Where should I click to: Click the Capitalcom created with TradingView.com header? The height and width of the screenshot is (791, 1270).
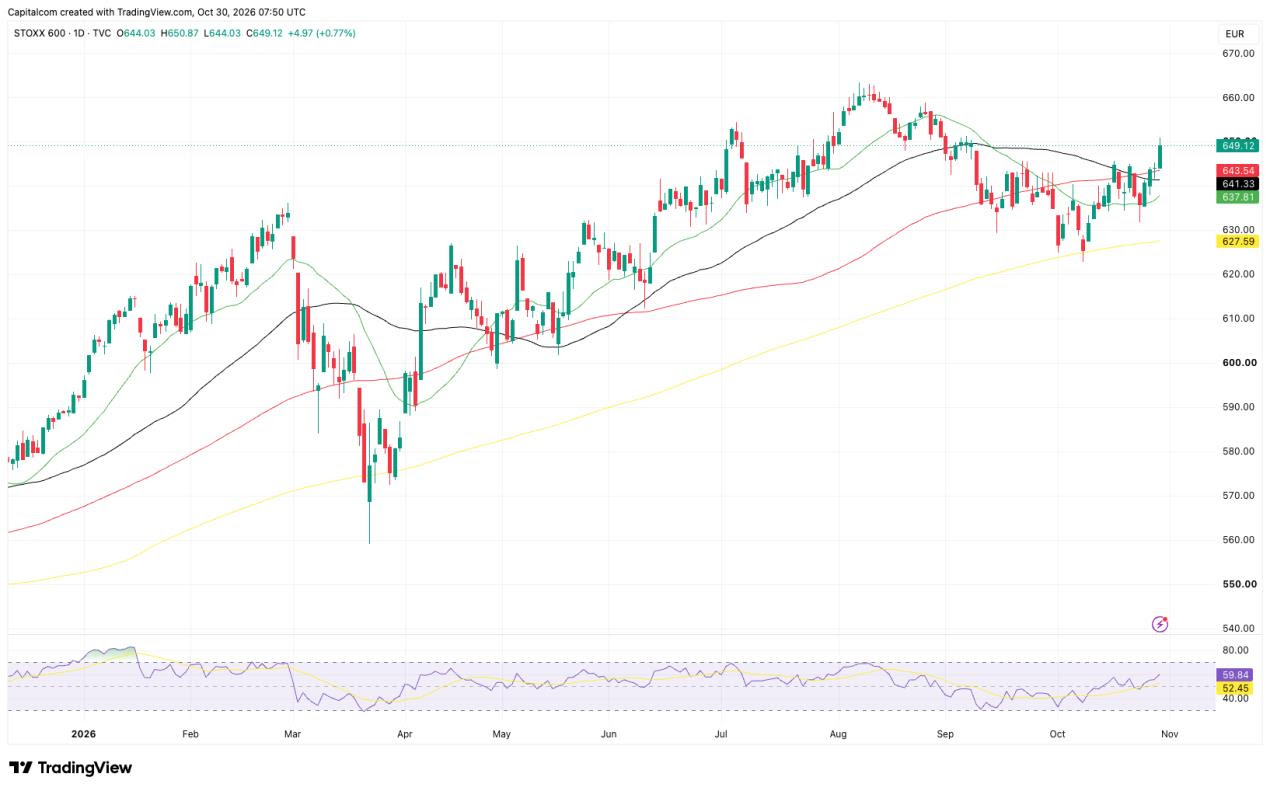click(x=156, y=12)
